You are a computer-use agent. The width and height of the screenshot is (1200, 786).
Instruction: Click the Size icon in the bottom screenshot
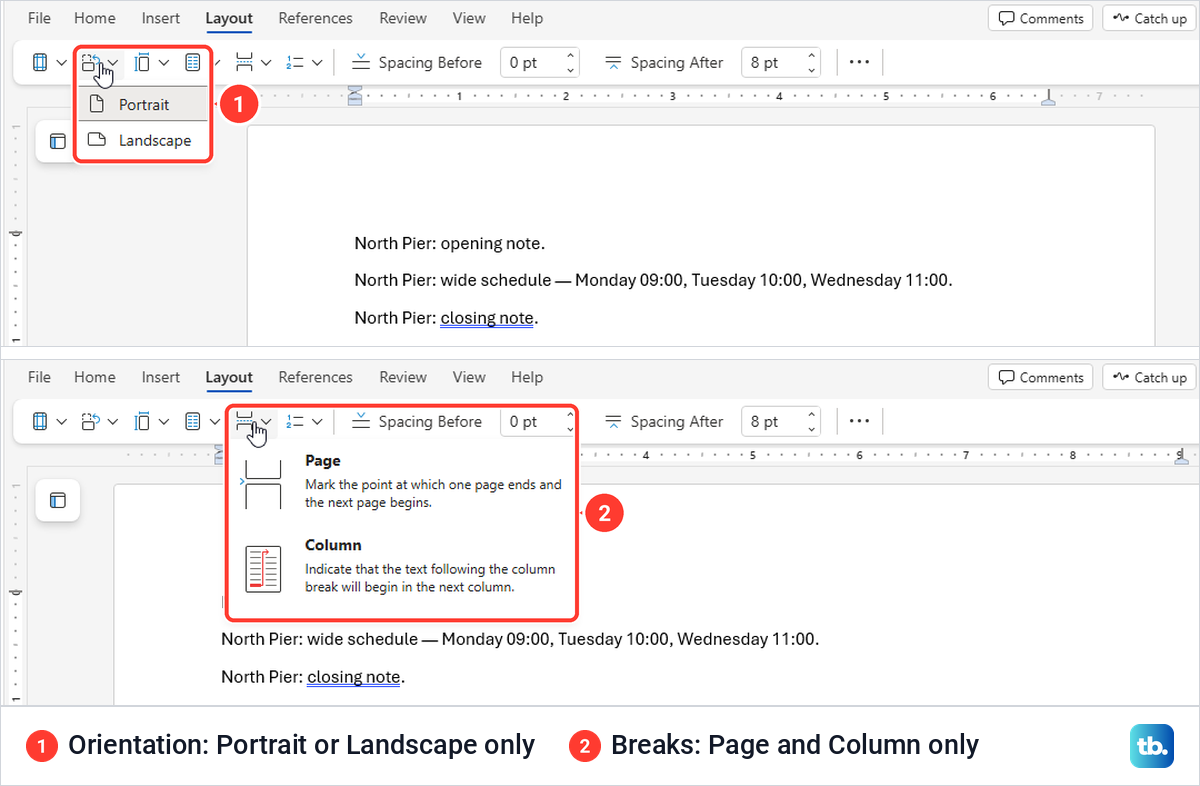click(142, 421)
